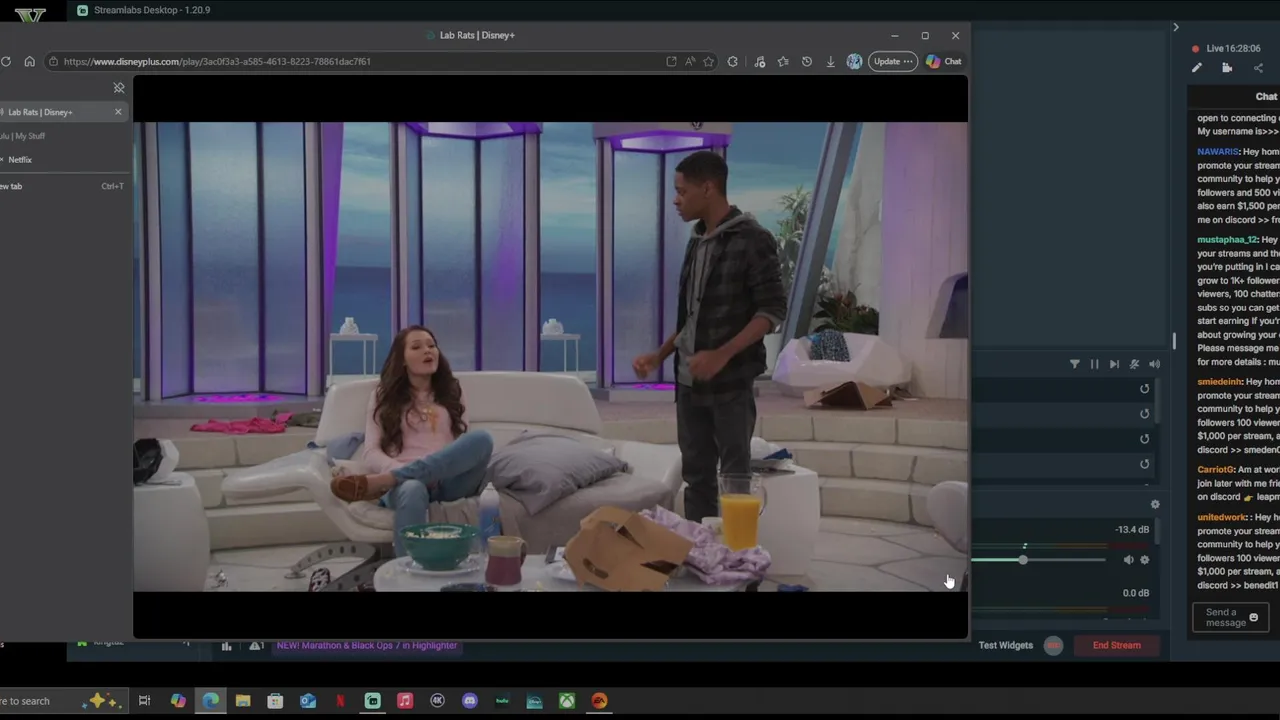Viewport: 1280px width, 720px height.
Task: Click the smiedeinh username in chat
Action: pos(1219,382)
